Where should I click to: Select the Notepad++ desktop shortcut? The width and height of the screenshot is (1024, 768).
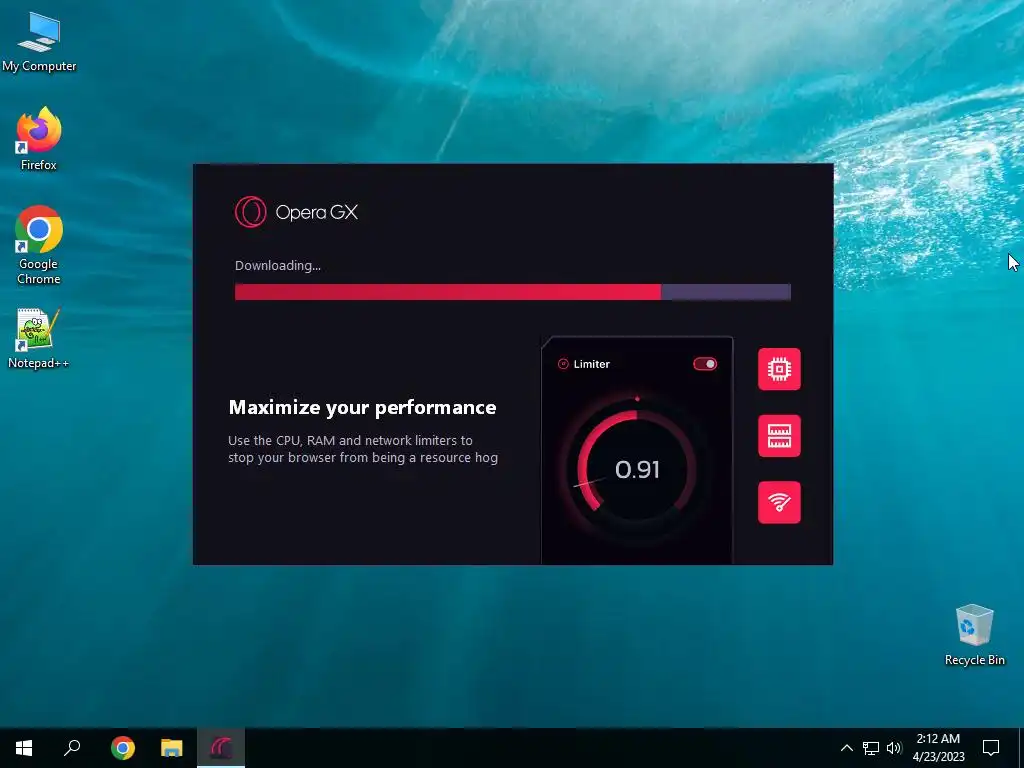(39, 338)
